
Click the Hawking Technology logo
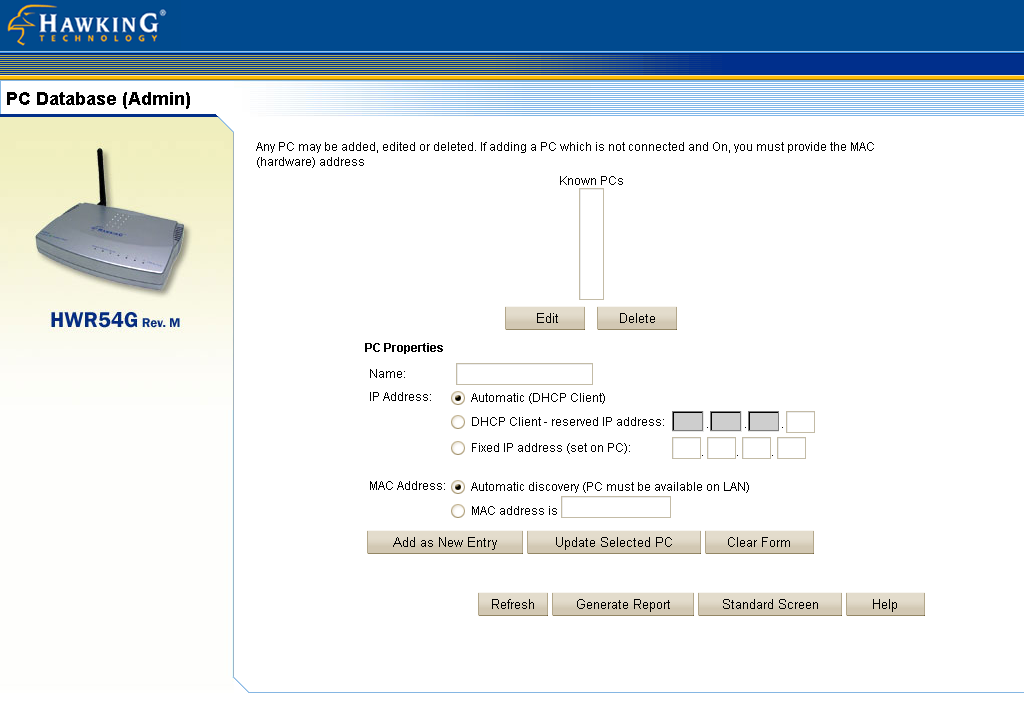[86, 25]
